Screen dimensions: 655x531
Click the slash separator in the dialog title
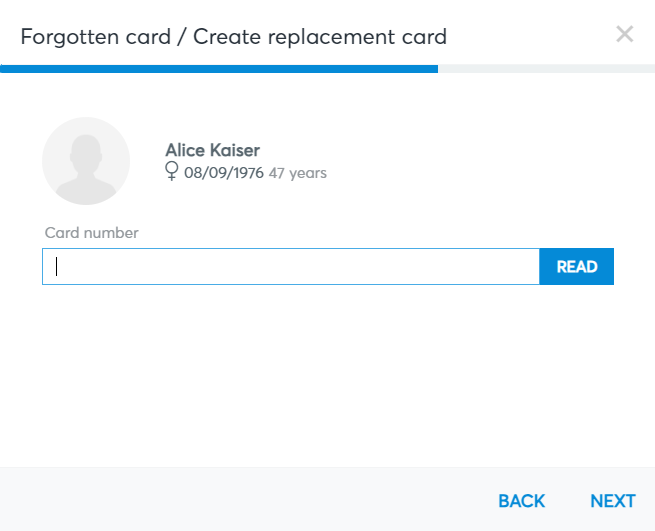tap(182, 37)
